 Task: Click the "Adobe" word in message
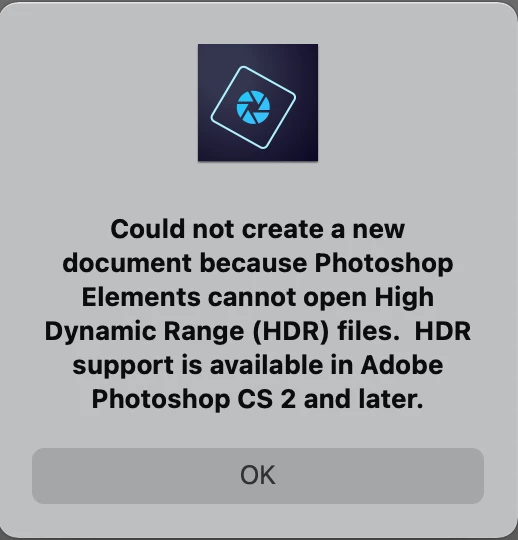click(402, 365)
